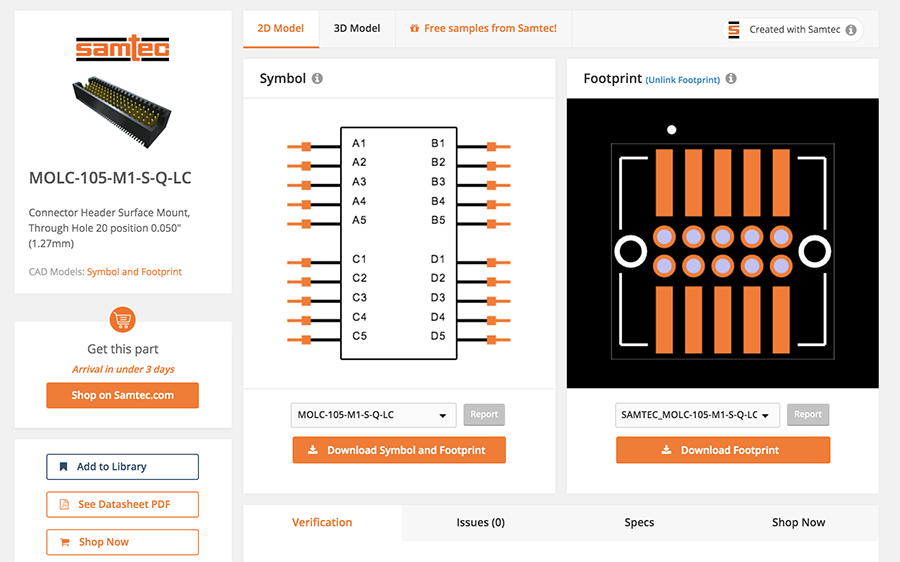
Task: Switch to the 3D Model tab
Action: (x=357, y=29)
